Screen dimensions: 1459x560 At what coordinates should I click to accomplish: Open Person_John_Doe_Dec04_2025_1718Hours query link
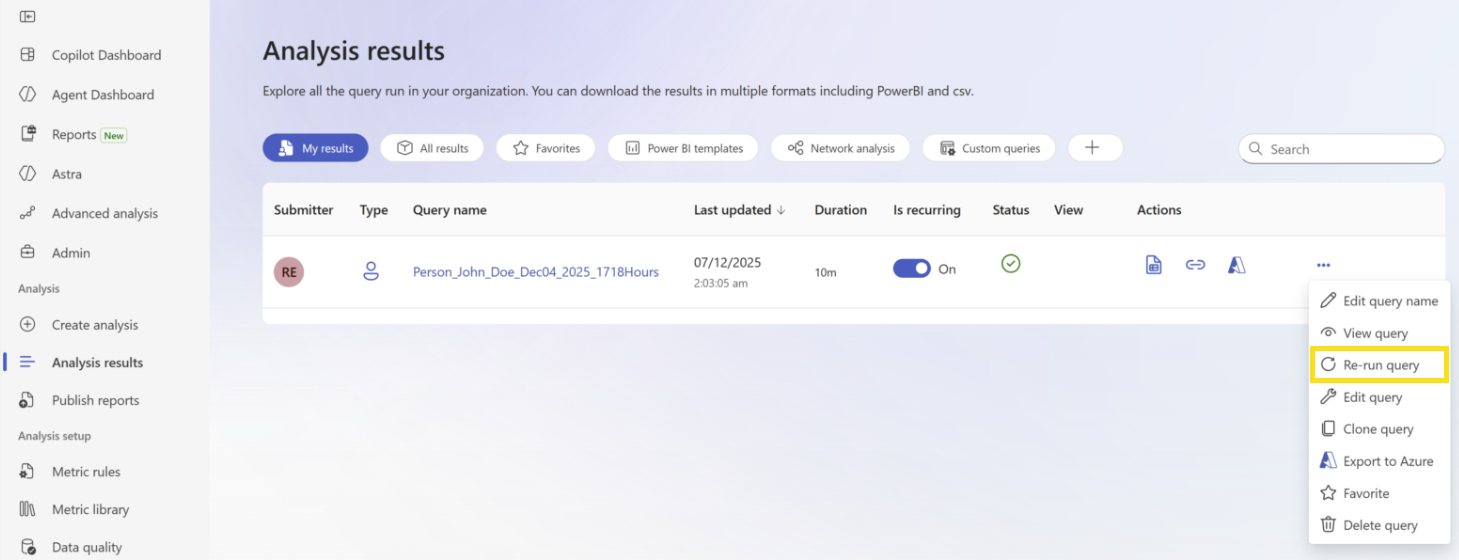coord(535,271)
